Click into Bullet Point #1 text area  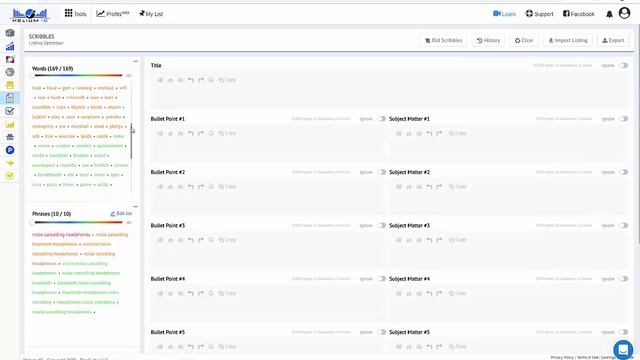click(x=268, y=150)
